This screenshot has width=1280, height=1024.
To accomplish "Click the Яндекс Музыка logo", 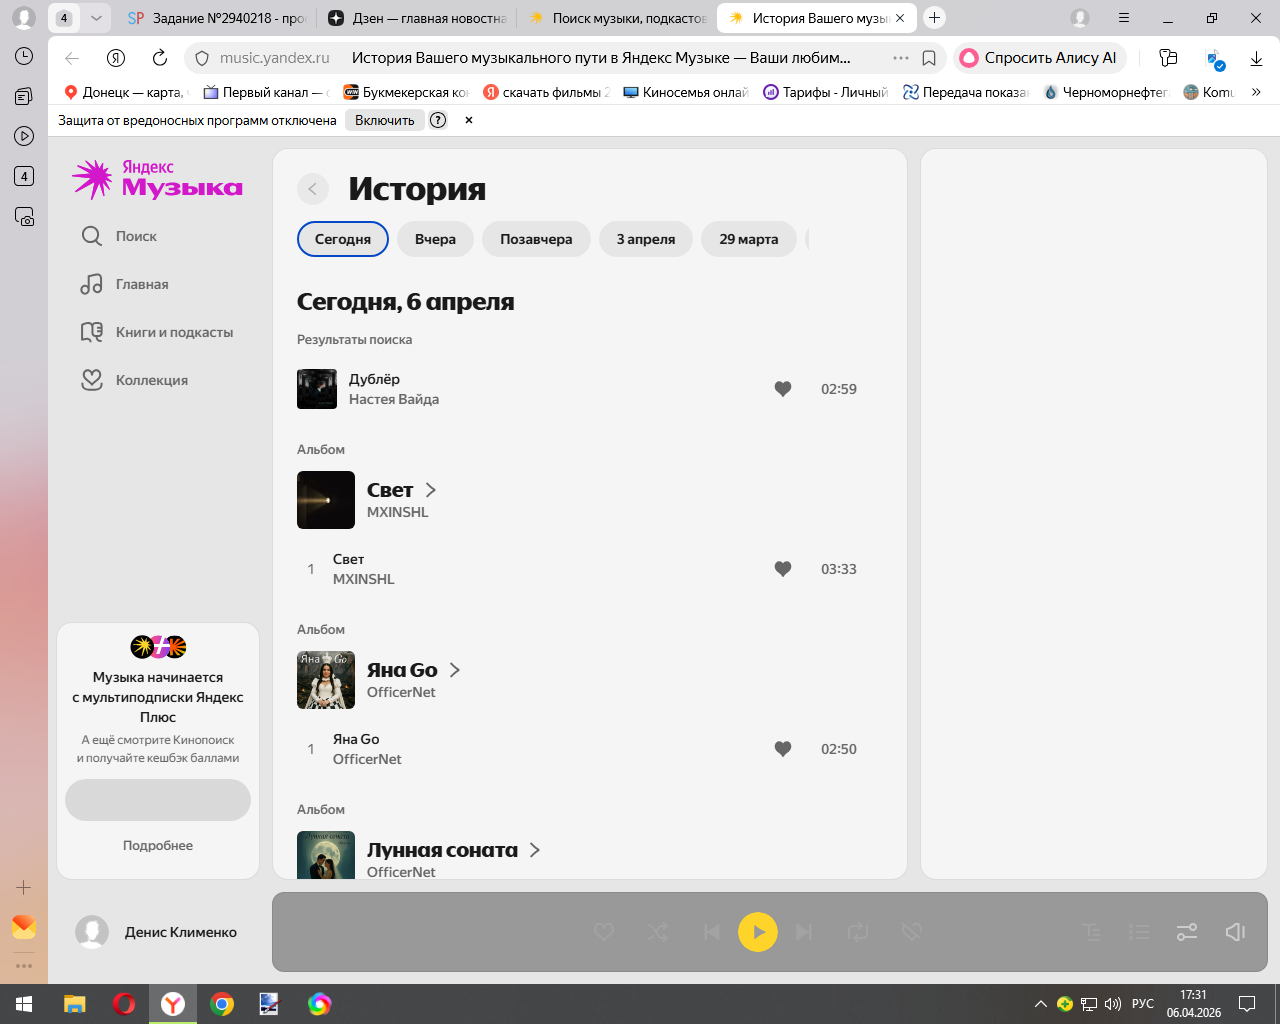I will click(x=158, y=179).
